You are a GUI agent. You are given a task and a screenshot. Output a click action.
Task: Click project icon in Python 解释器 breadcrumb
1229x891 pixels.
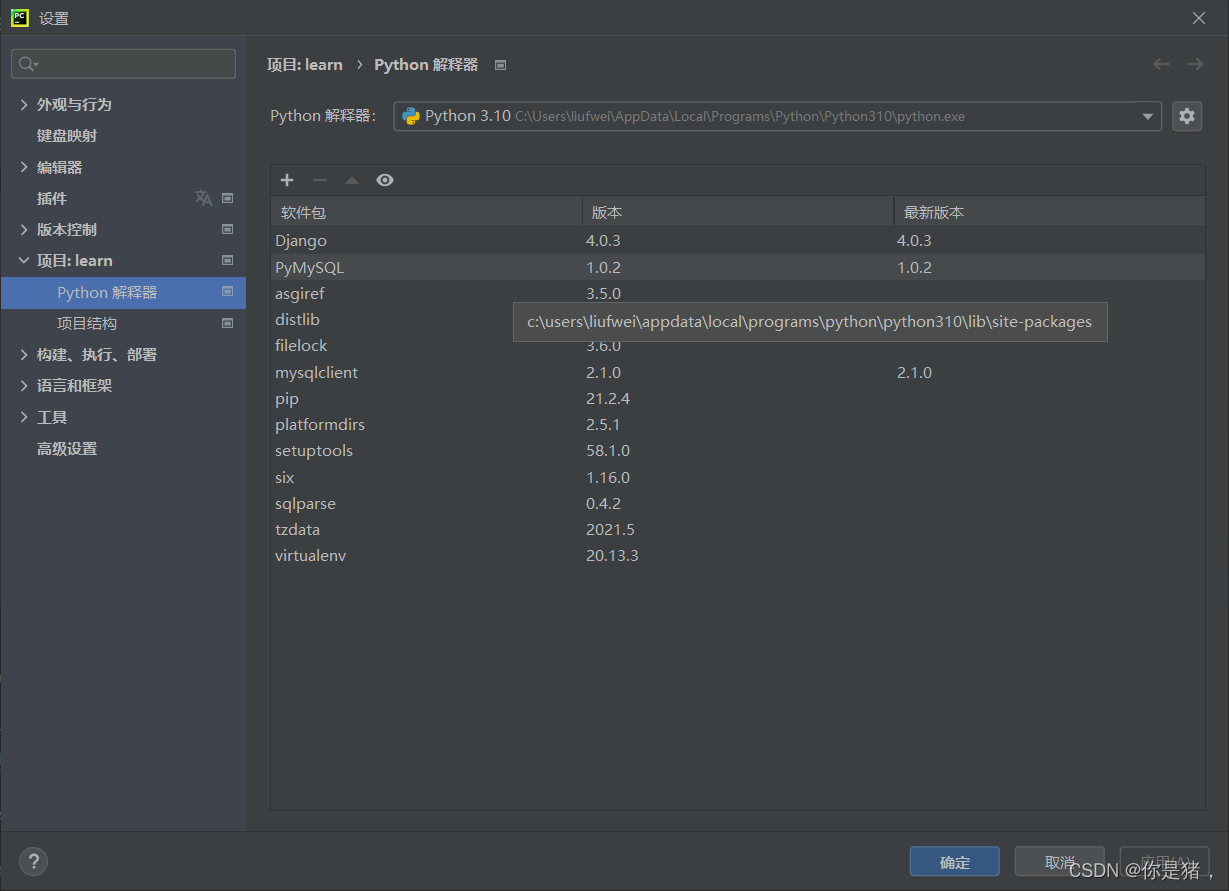point(501,65)
